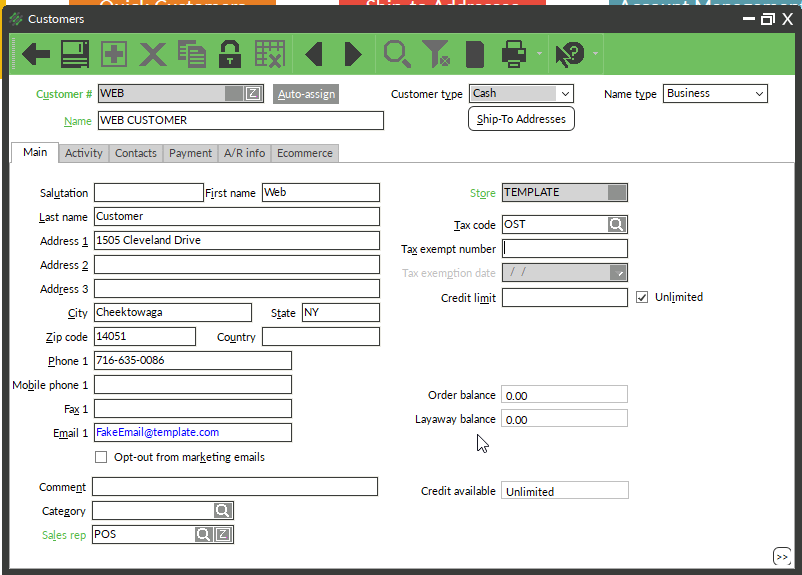
Task: Click the FakeEmail@template.com email link
Action: coord(158,432)
